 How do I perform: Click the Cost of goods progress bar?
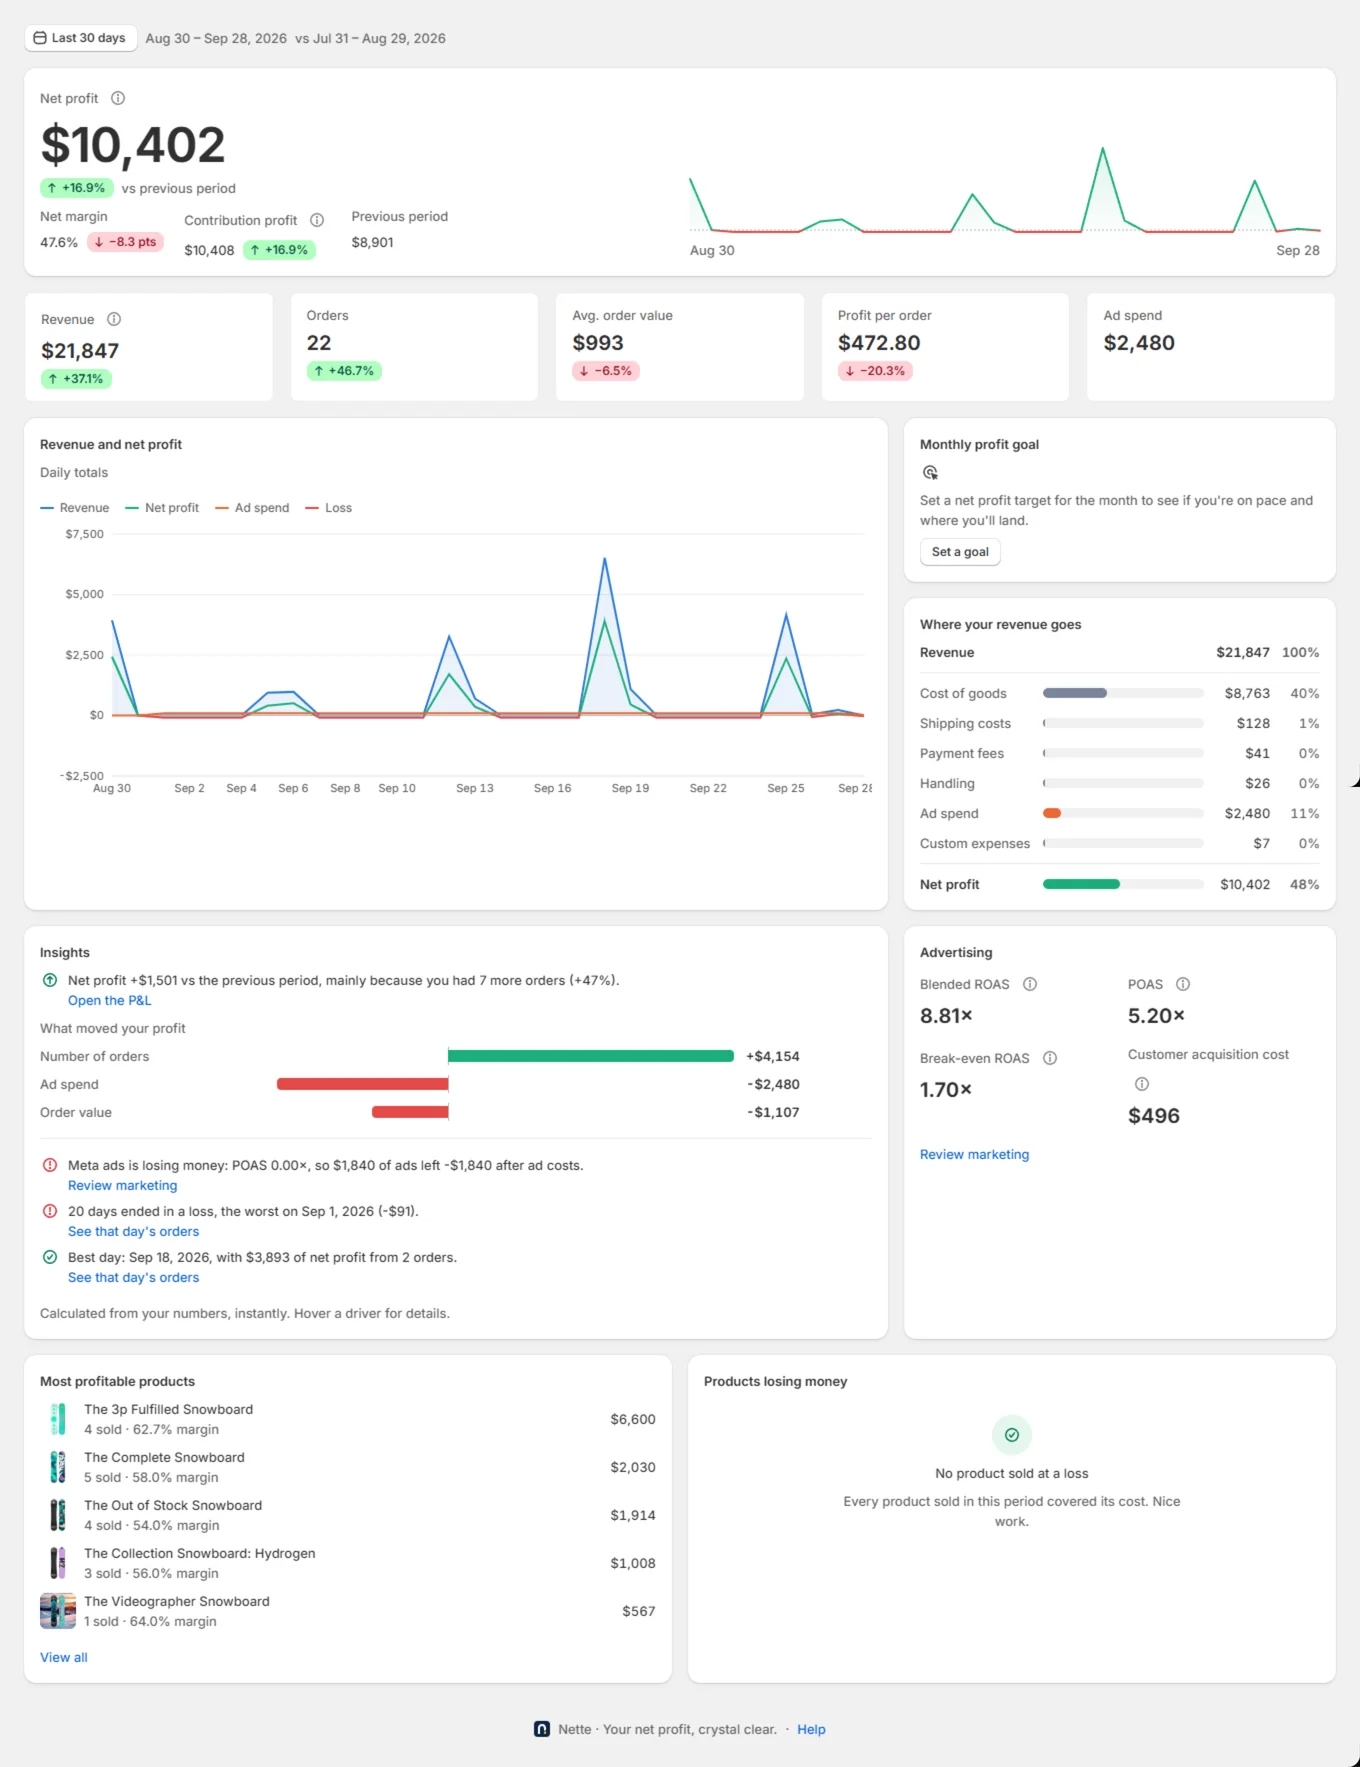(1123, 693)
